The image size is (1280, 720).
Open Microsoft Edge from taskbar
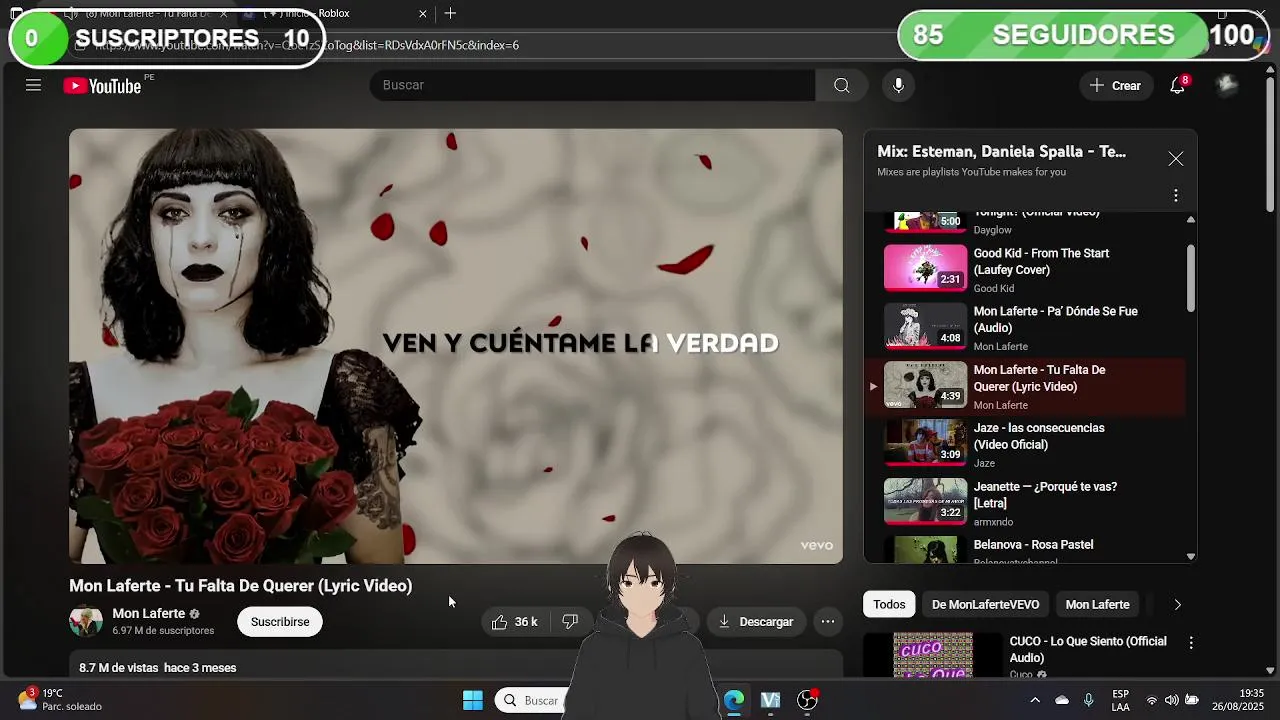point(734,700)
